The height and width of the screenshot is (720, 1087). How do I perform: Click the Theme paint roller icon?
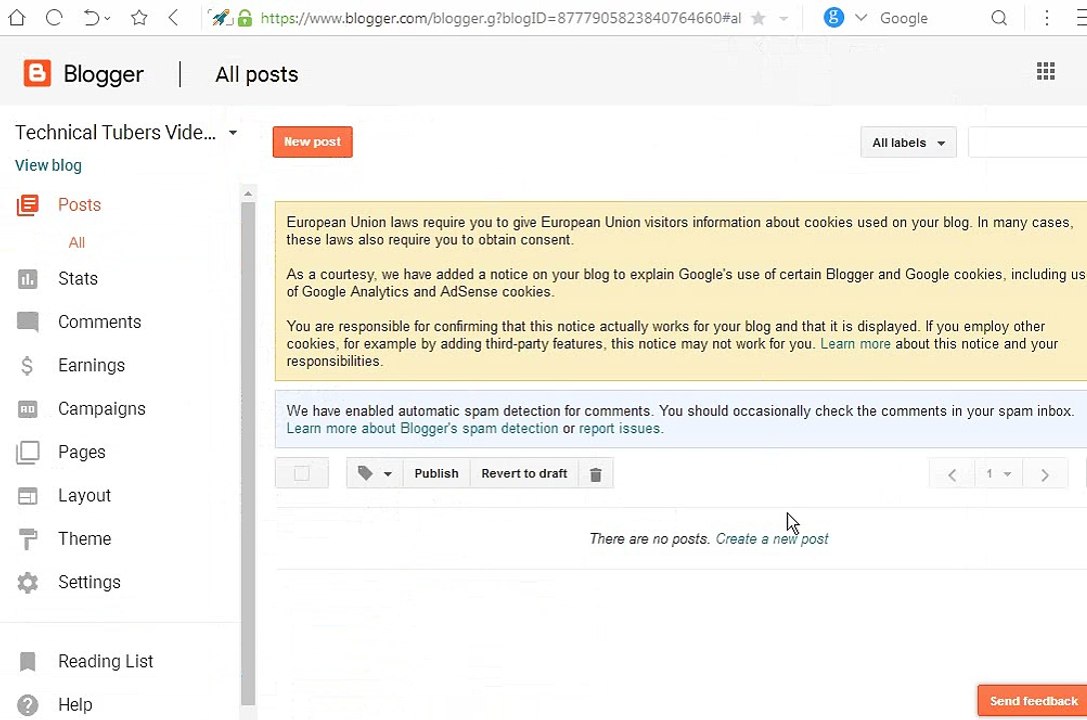pos(27,539)
